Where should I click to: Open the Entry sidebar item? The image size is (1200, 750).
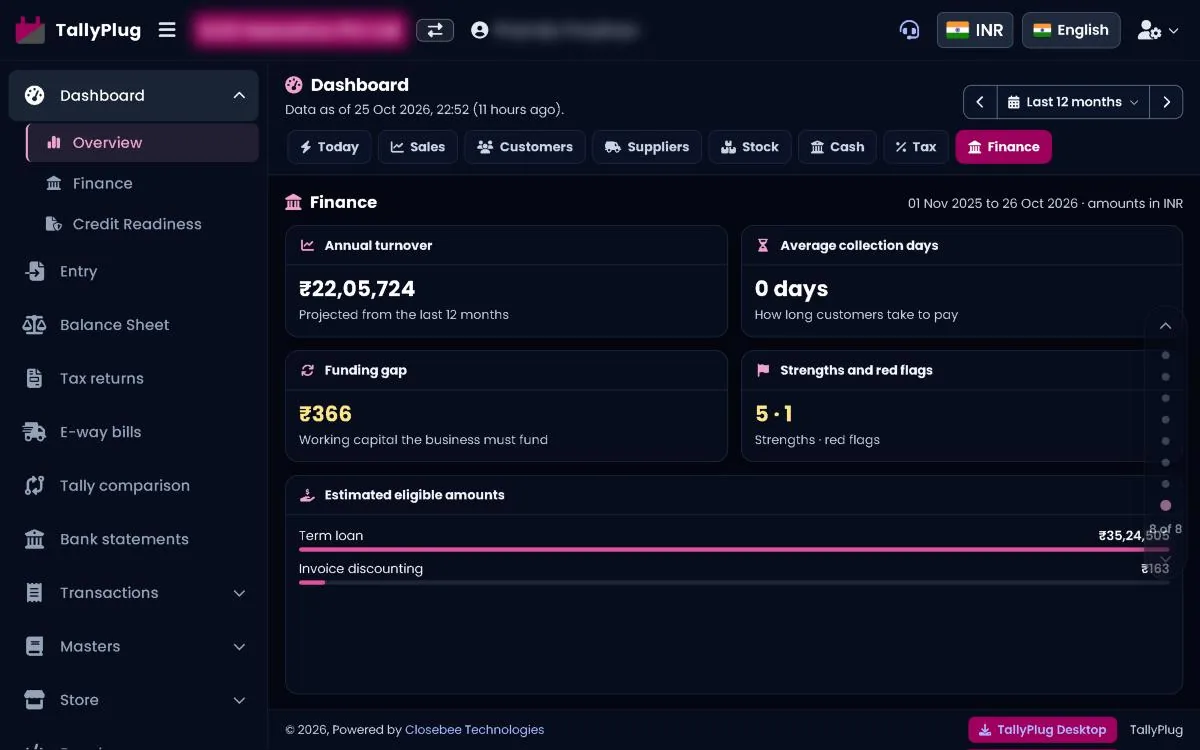(x=133, y=271)
